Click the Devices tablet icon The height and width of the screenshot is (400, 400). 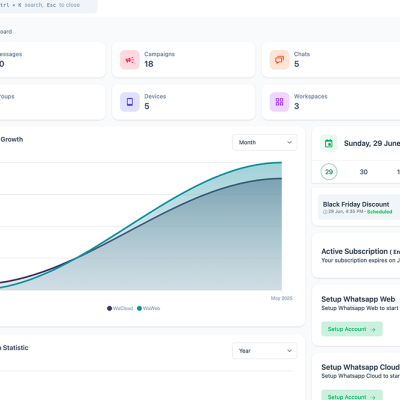pos(130,102)
